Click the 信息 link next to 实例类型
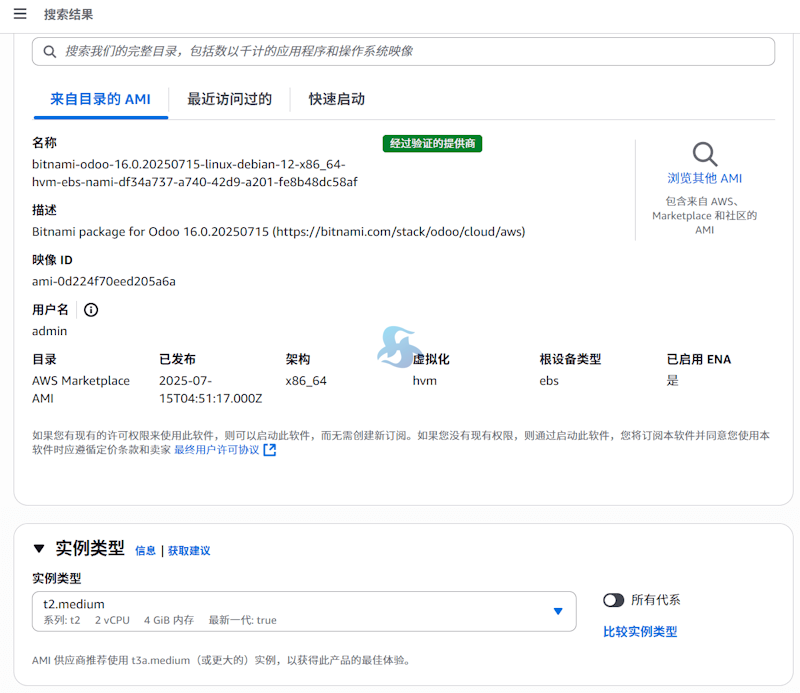This screenshot has width=800, height=693. 145,551
